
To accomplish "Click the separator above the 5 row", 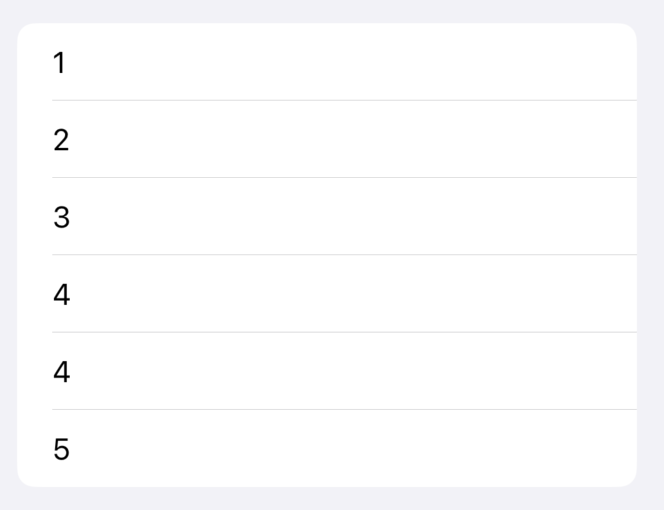I will 344,409.
